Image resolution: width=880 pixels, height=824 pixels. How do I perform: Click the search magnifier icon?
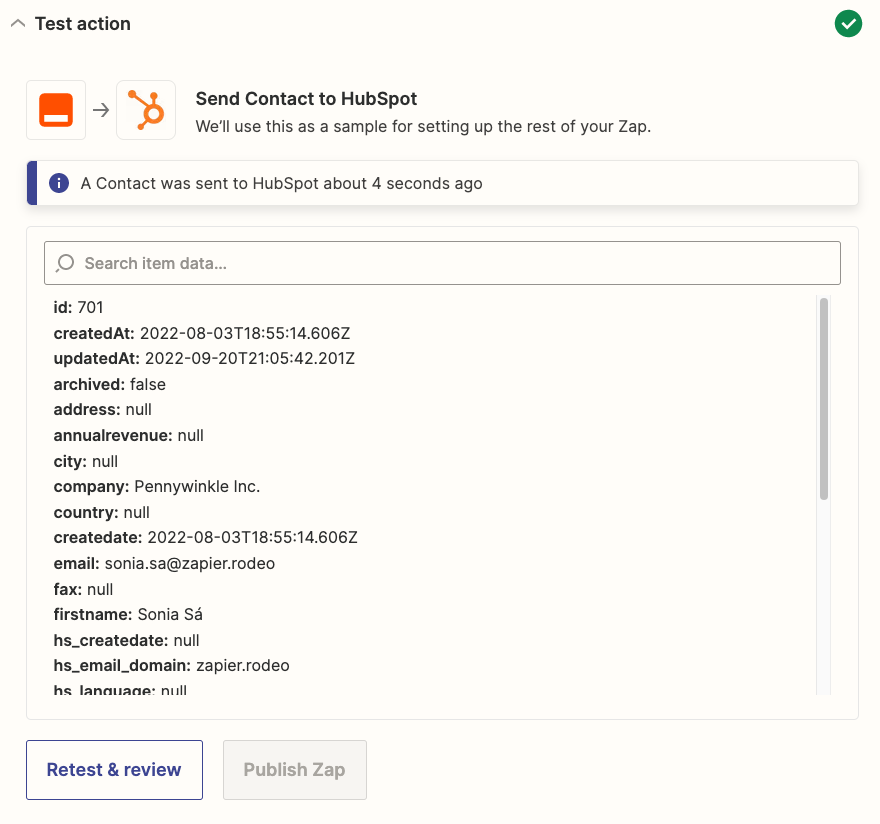click(x=65, y=263)
